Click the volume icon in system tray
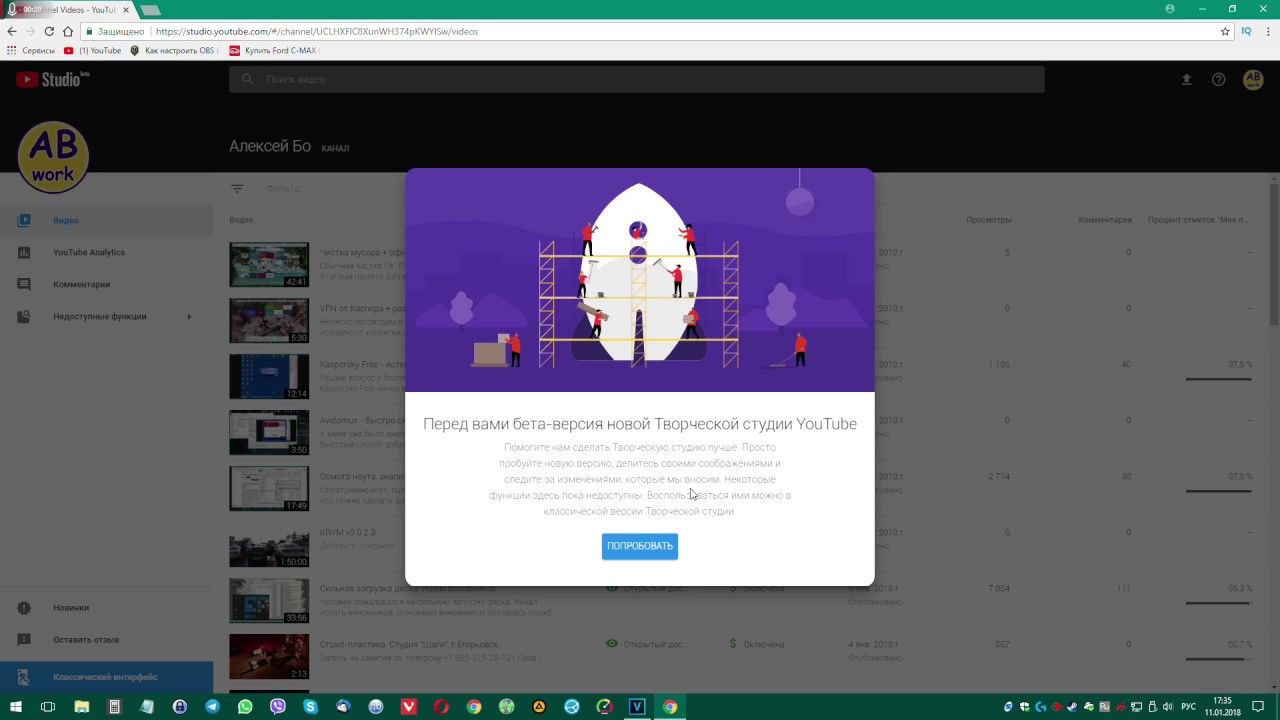1280x720 pixels. (x=1168, y=707)
